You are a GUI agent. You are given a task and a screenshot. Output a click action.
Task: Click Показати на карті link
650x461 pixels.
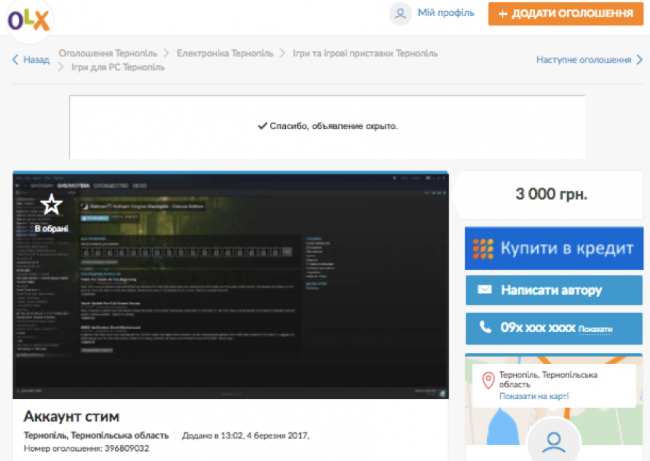click(535, 397)
